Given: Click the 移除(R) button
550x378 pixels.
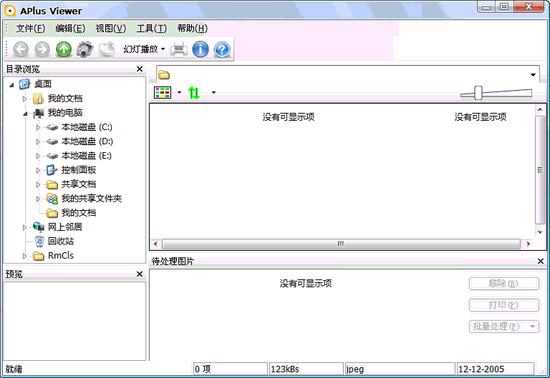Looking at the screenshot, I should click(504, 283).
